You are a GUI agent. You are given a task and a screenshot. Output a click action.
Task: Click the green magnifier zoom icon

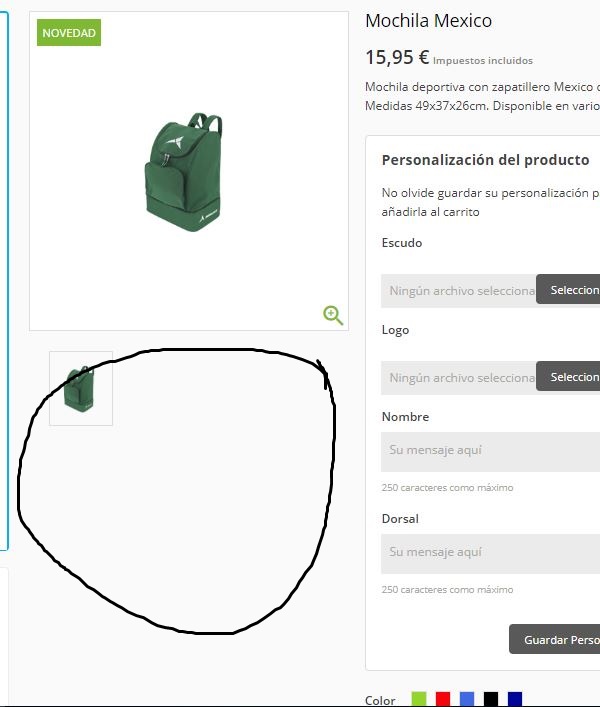[x=333, y=315]
